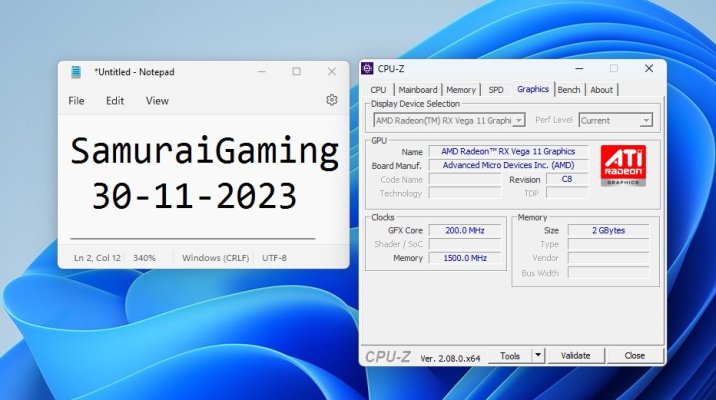Open the Edit menu in Notepad

pyautogui.click(x=115, y=100)
